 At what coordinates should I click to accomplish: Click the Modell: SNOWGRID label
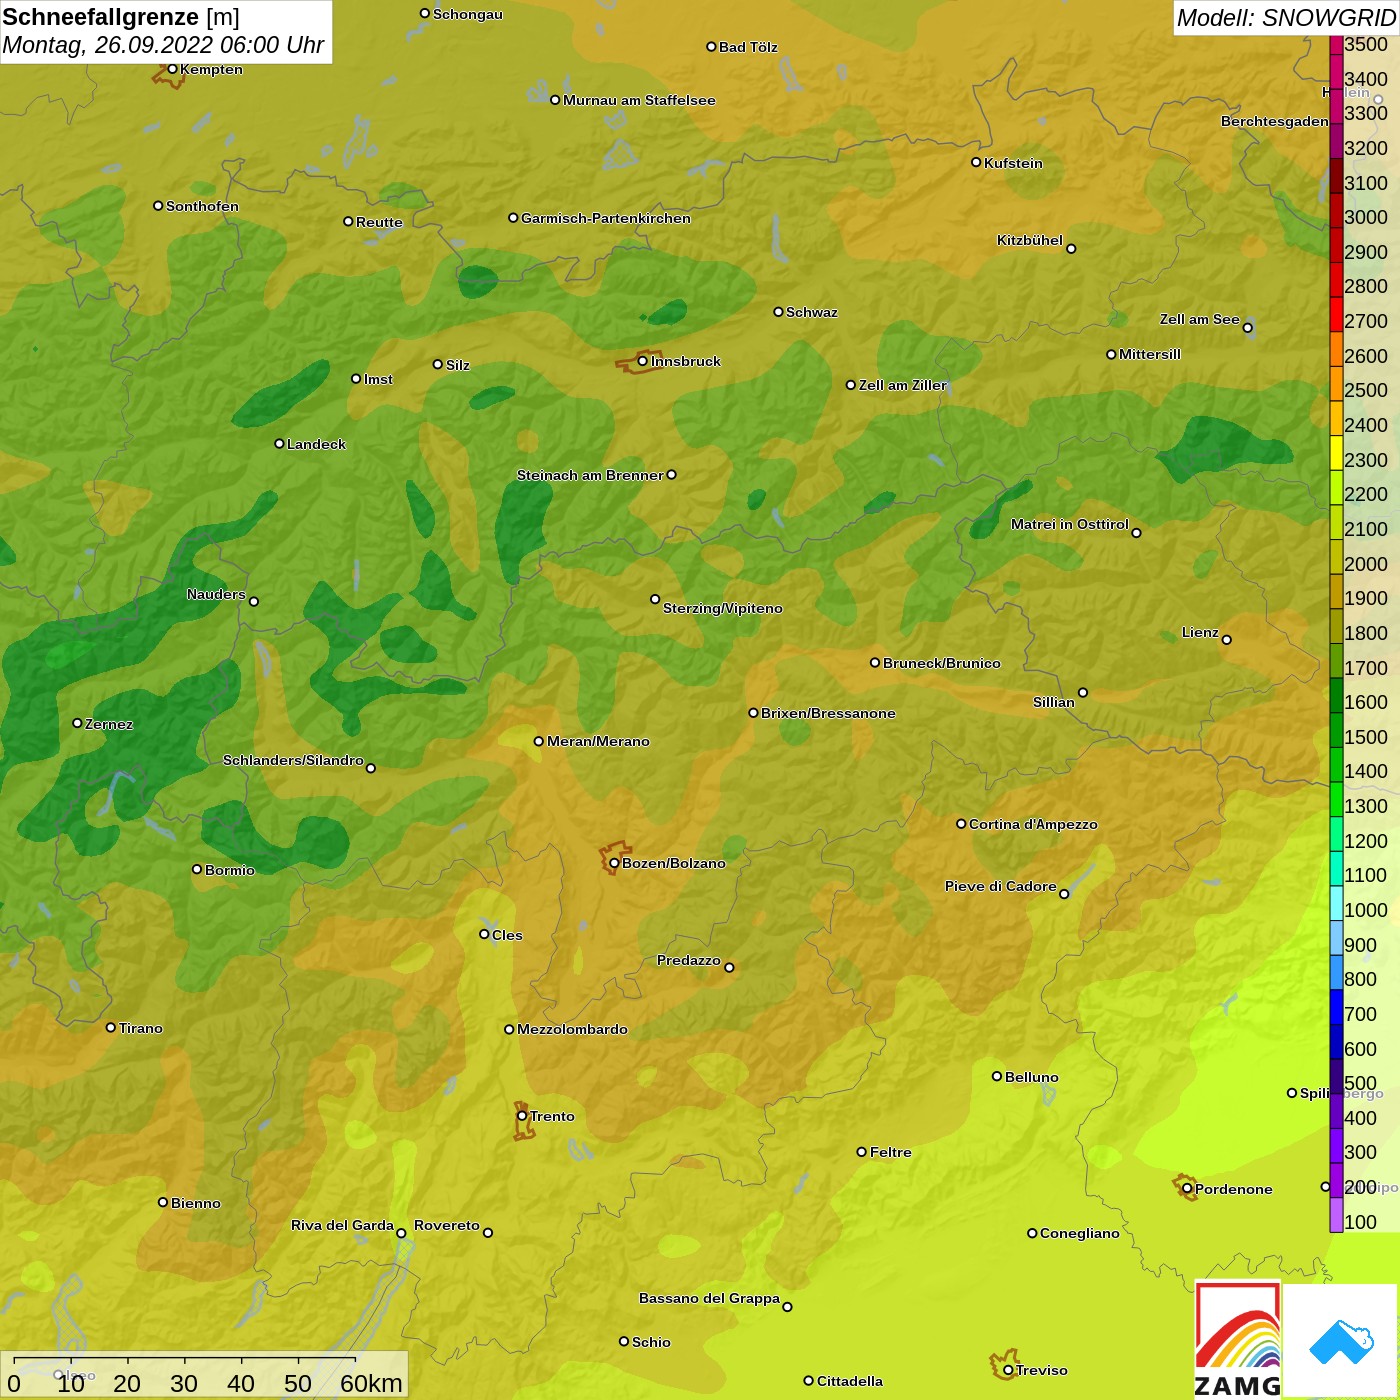pyautogui.click(x=1286, y=18)
